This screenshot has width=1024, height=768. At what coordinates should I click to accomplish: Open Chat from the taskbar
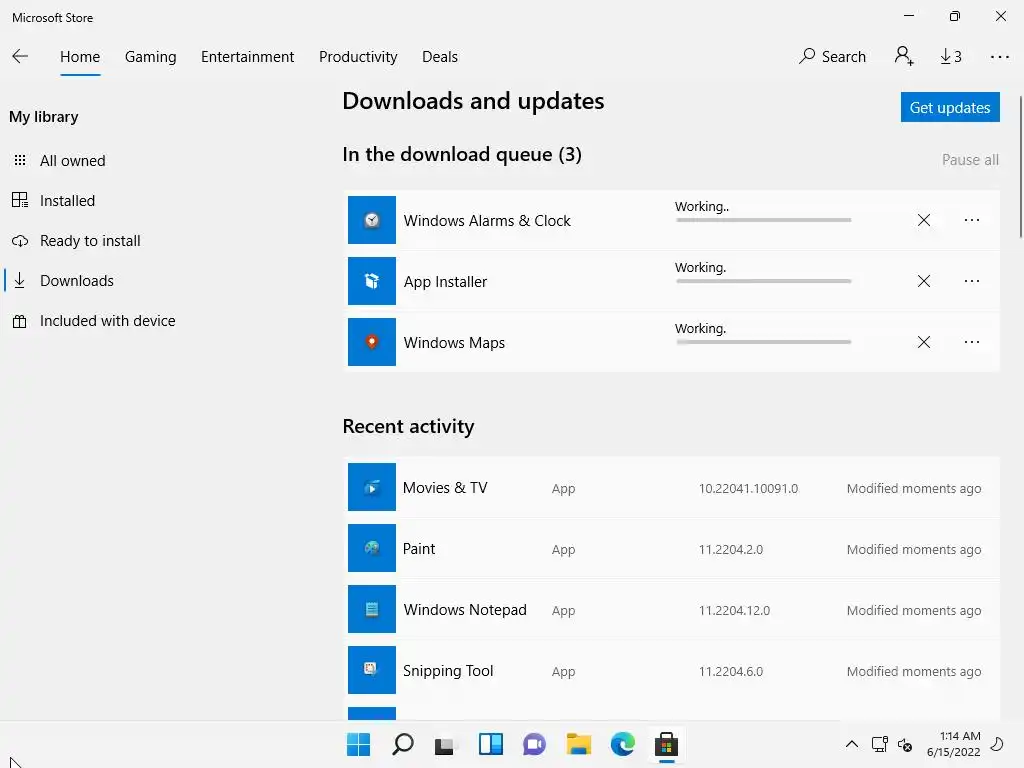(534, 744)
